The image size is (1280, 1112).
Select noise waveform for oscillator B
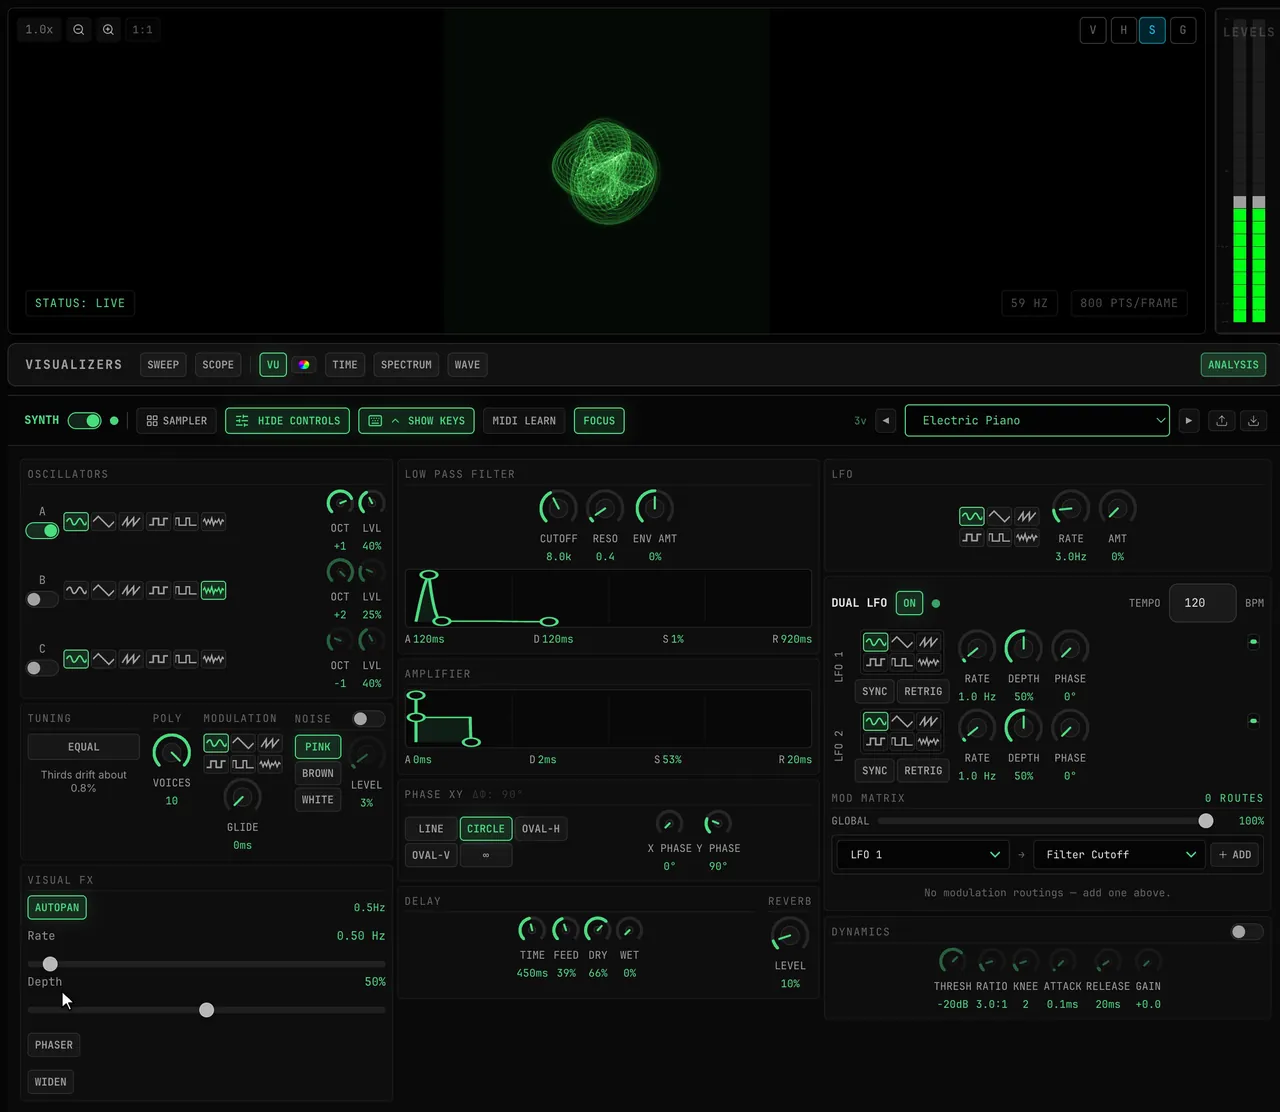(x=213, y=590)
